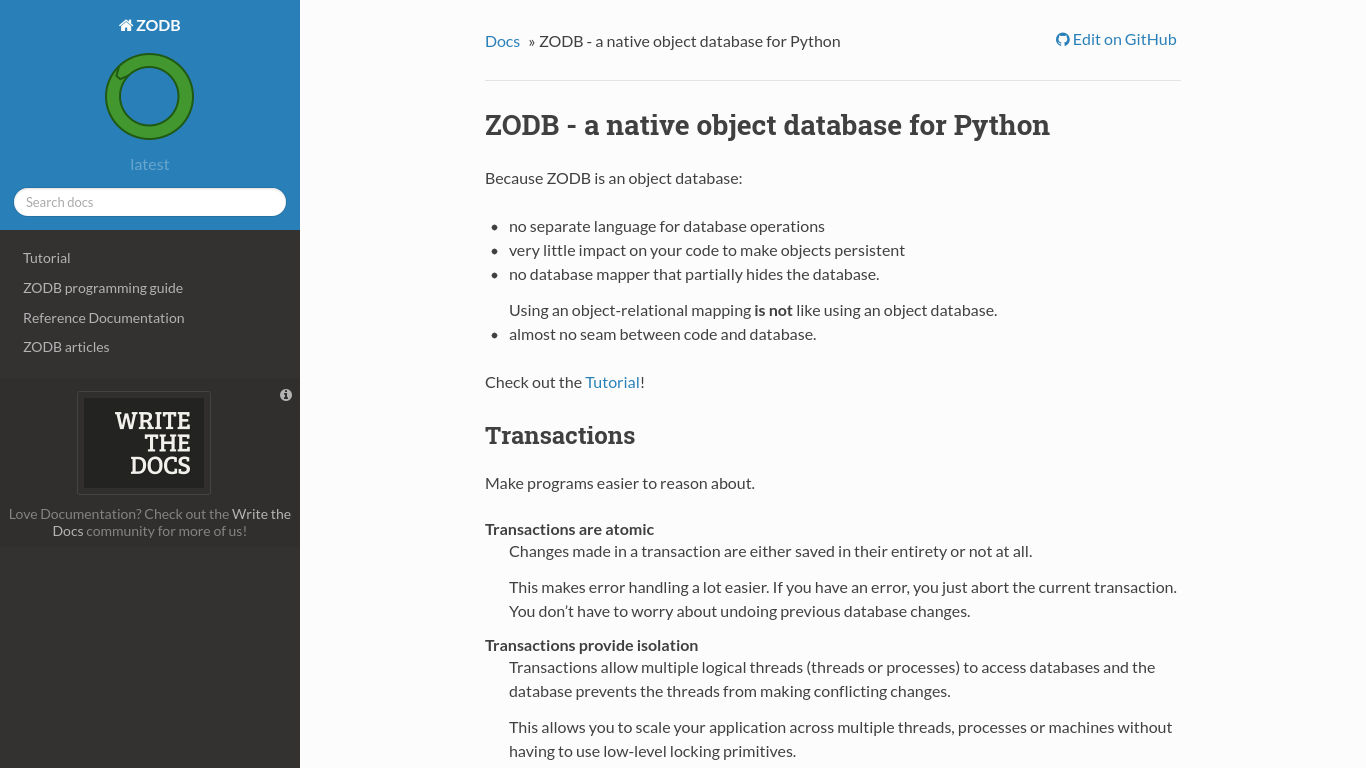Go to ZODB articles sidebar item
Screen dimensions: 1366x768
click(x=66, y=347)
